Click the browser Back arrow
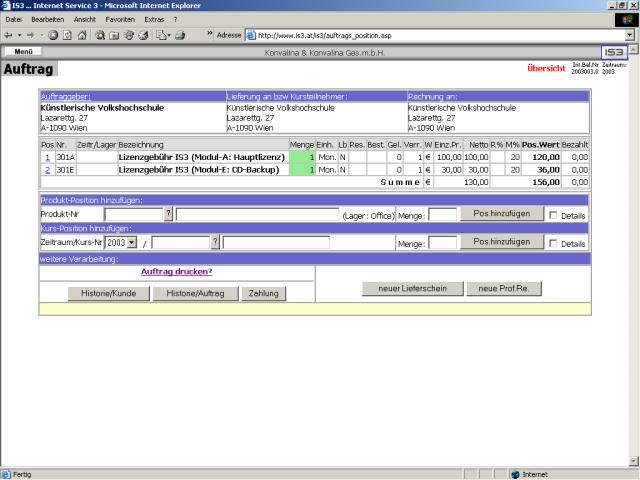This screenshot has height=480, width=640. (9, 36)
